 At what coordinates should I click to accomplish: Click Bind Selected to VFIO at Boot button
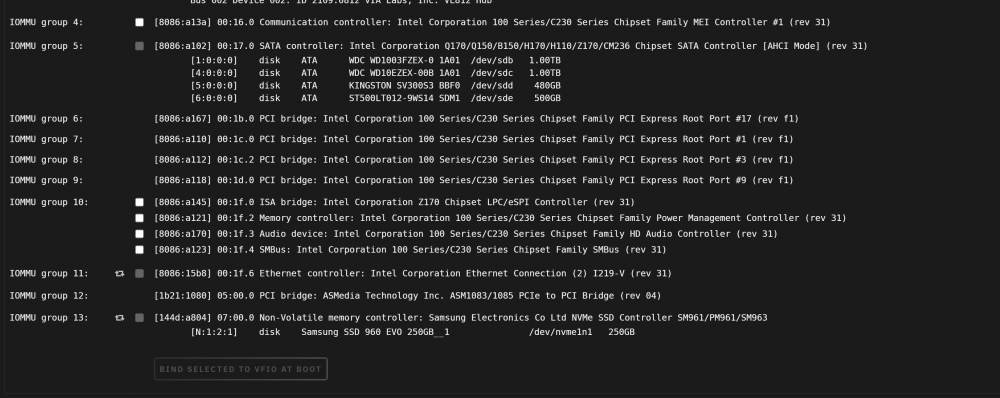pyautogui.click(x=240, y=369)
